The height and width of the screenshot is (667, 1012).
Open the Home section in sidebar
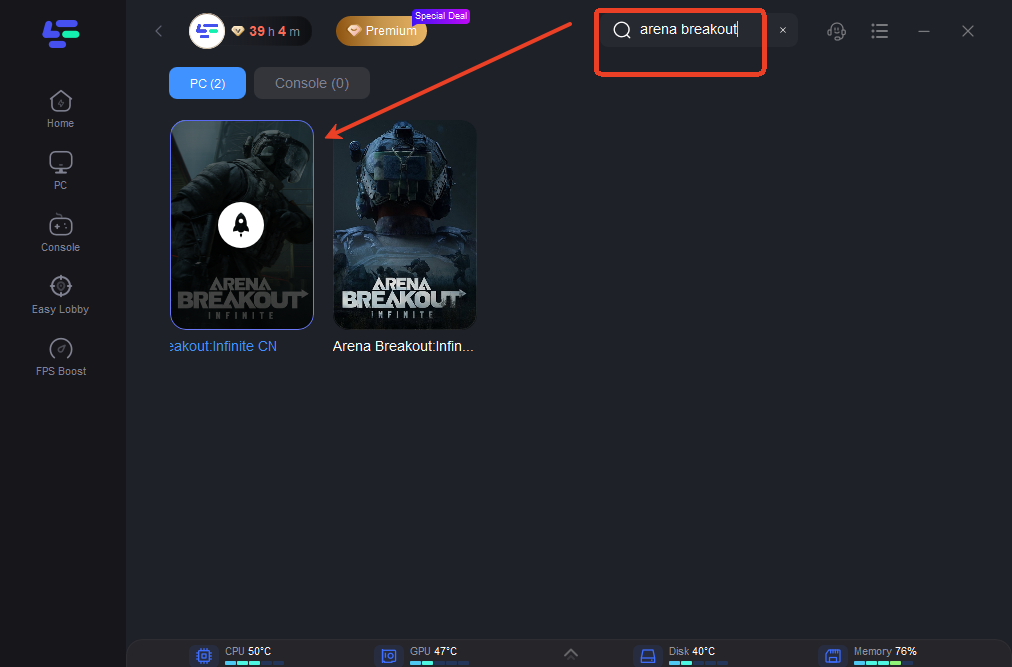pyautogui.click(x=60, y=109)
